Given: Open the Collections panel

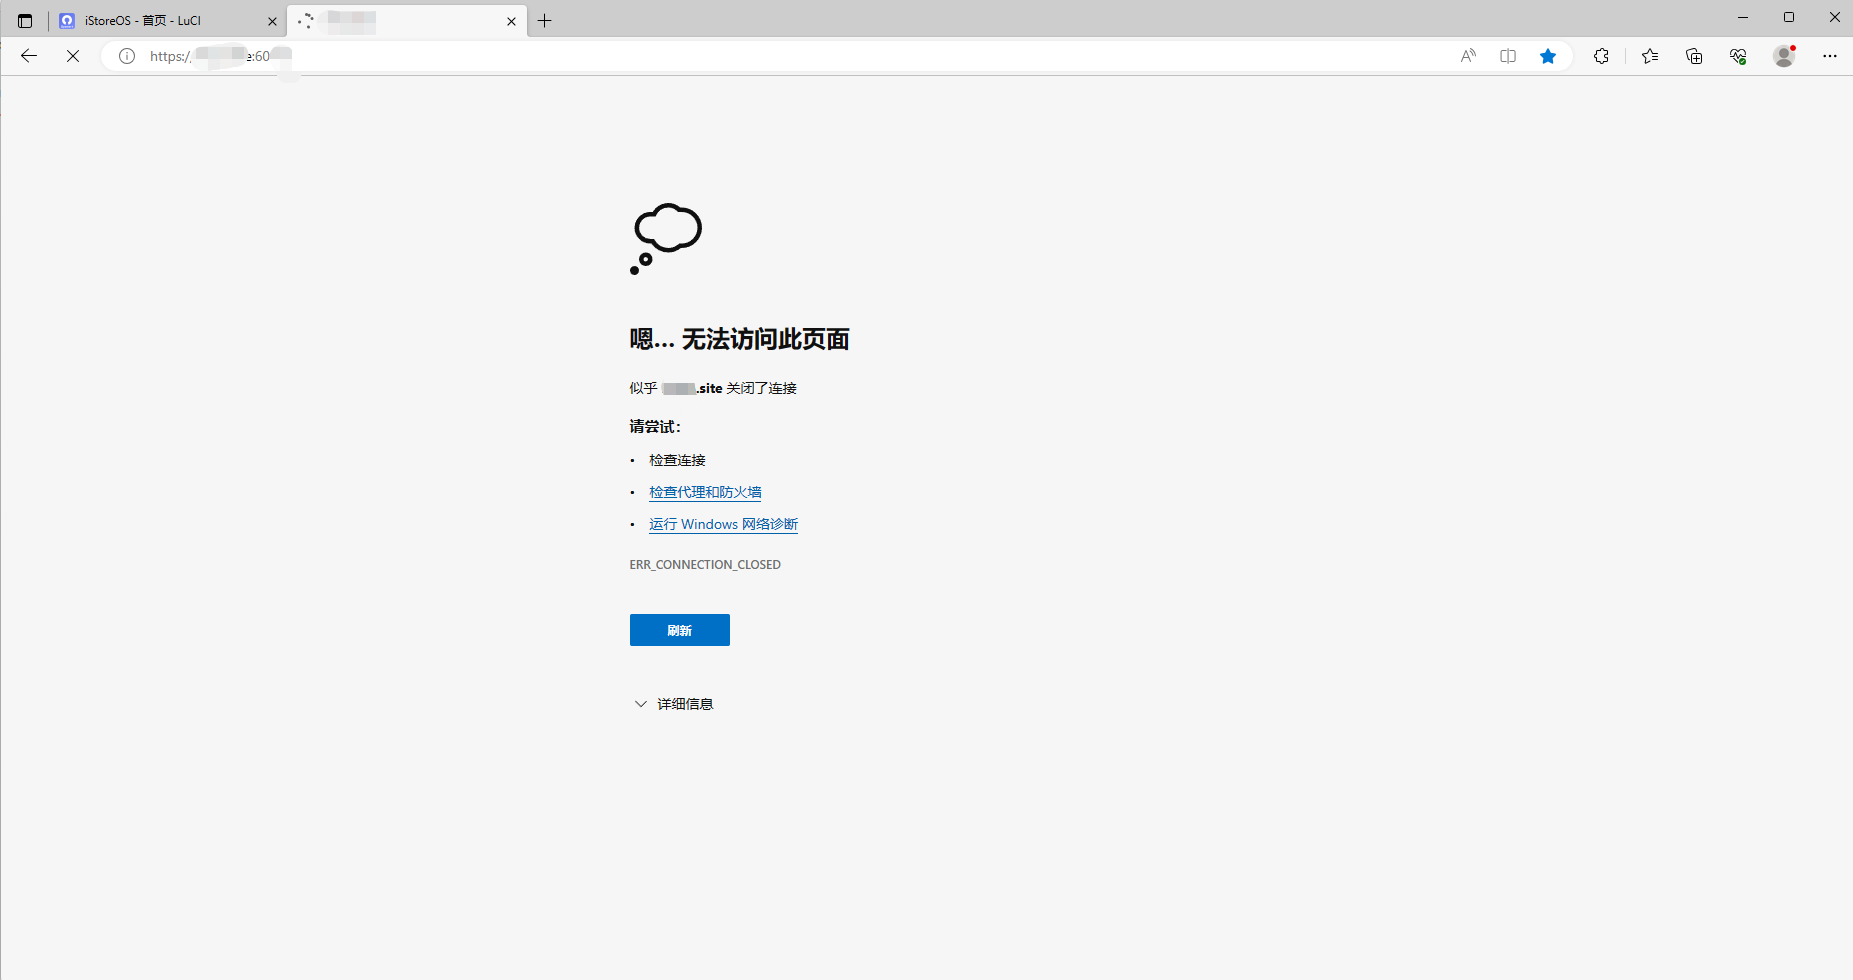Looking at the screenshot, I should [1694, 56].
